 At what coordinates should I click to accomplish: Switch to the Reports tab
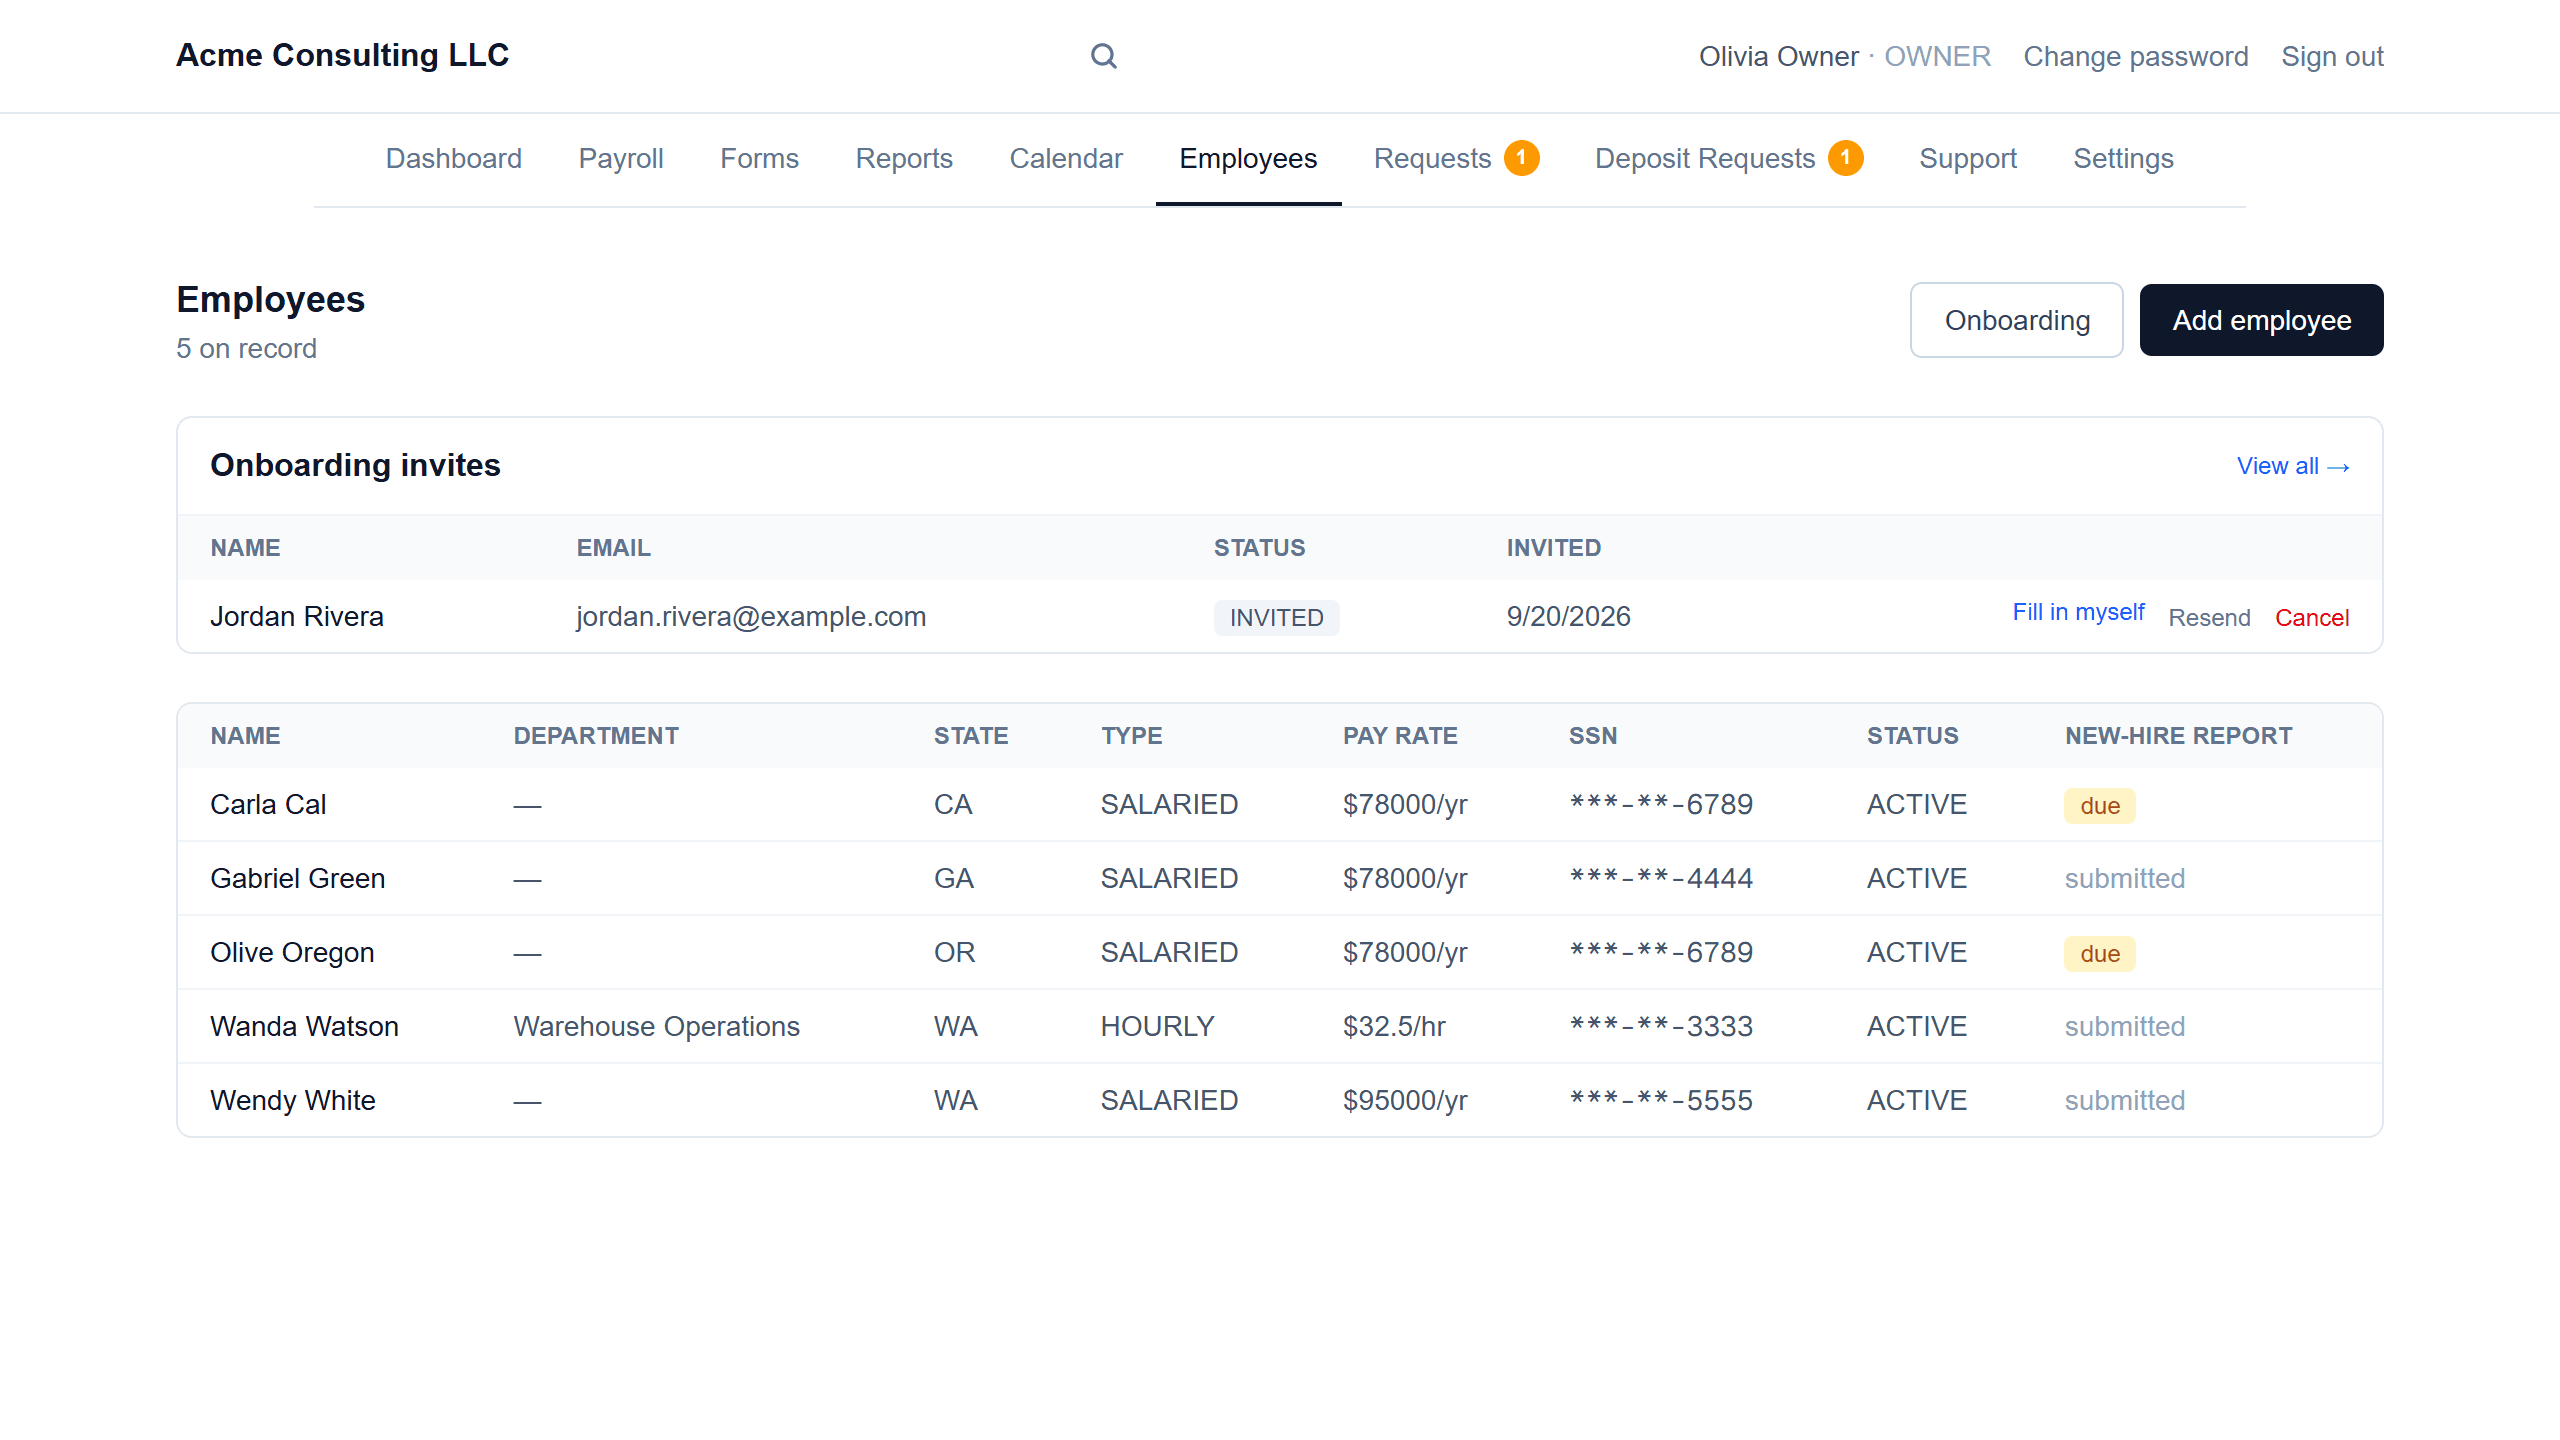click(x=904, y=158)
